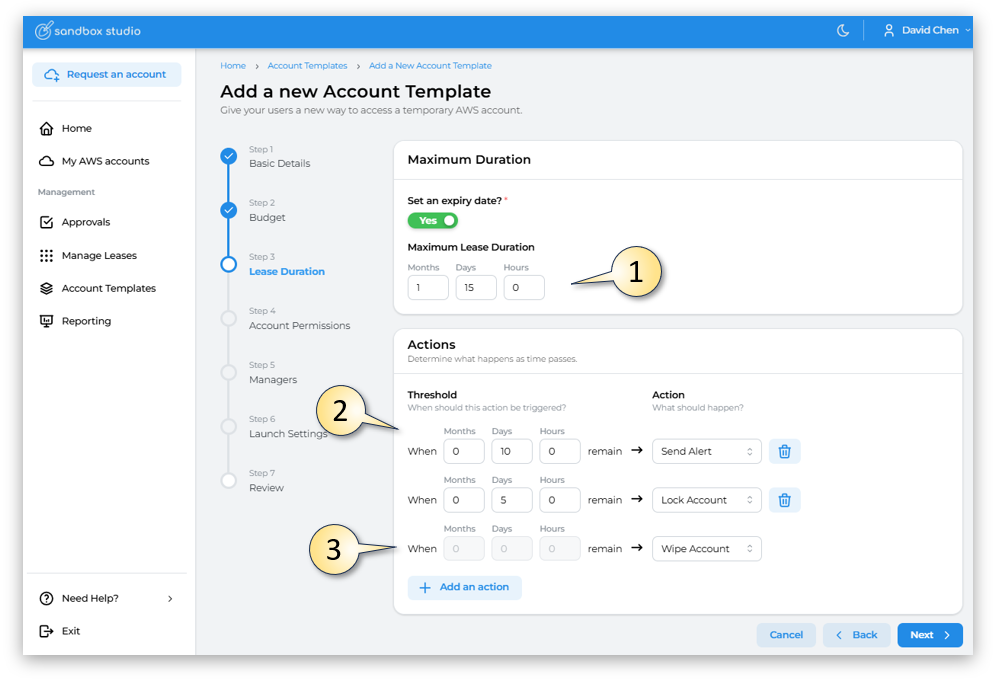Toggle dark mode moon icon
Image resolution: width=1003 pixels, height=683 pixels.
click(843, 31)
